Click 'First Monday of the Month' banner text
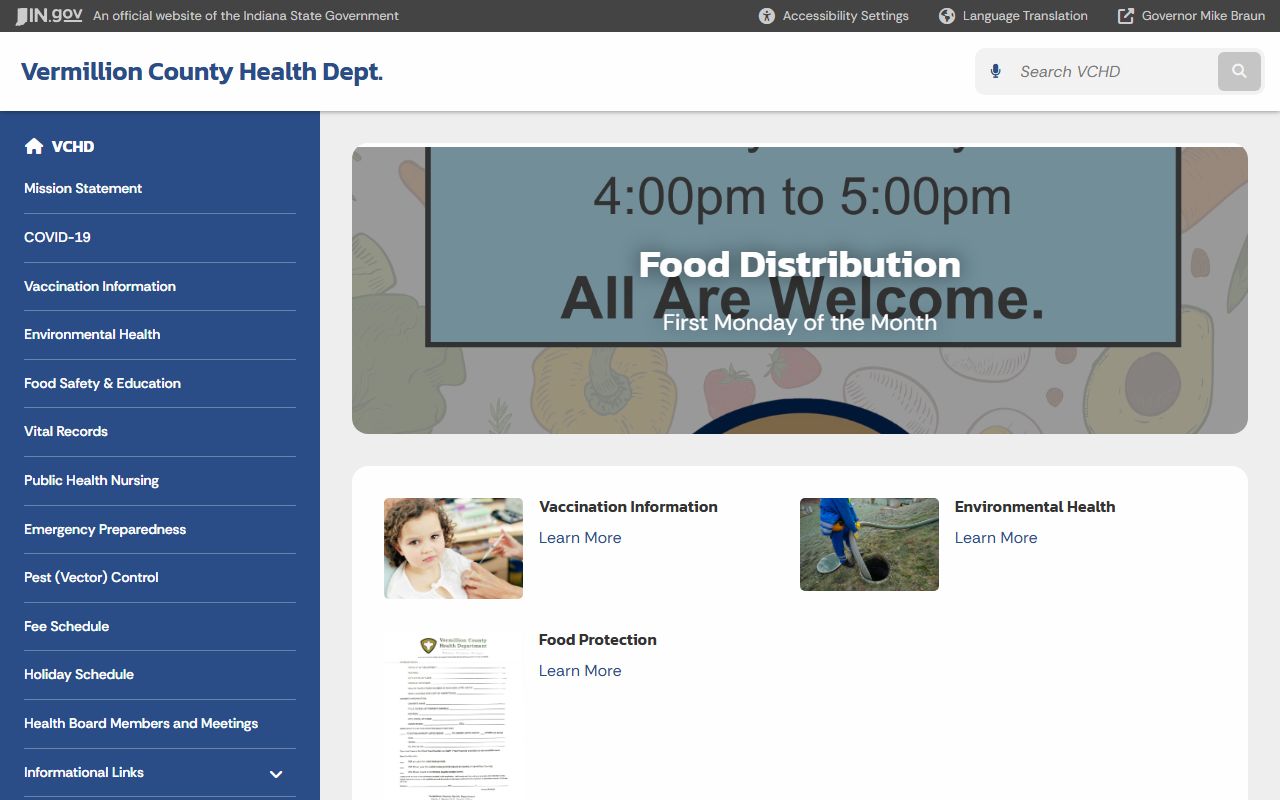Viewport: 1280px width, 800px height. click(x=799, y=322)
